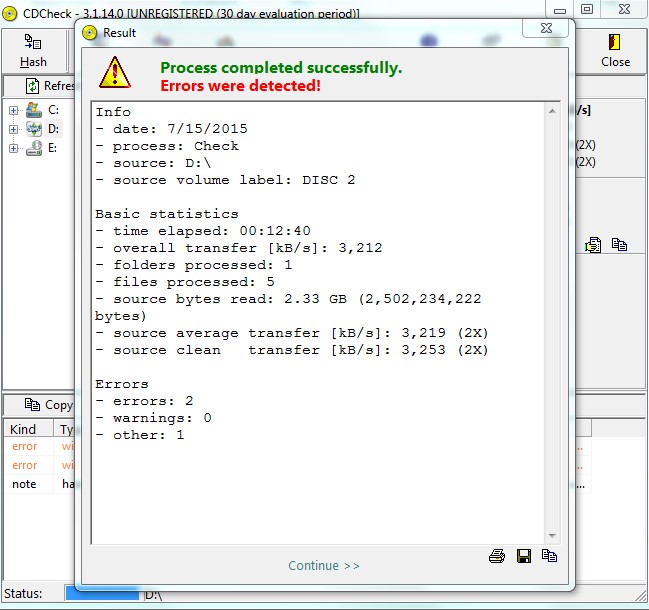
Task: Click the warning triangle icon in Result dialog
Action: tap(115, 73)
